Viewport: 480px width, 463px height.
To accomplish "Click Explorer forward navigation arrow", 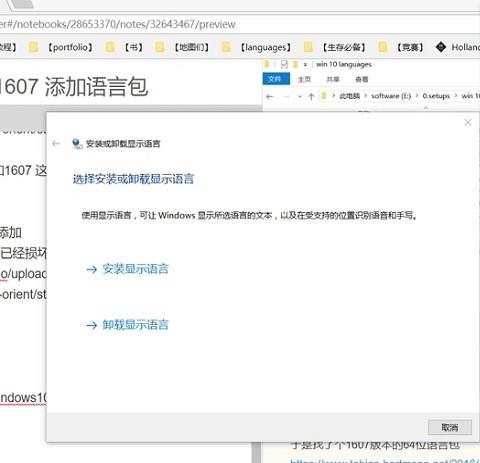I will (286, 96).
